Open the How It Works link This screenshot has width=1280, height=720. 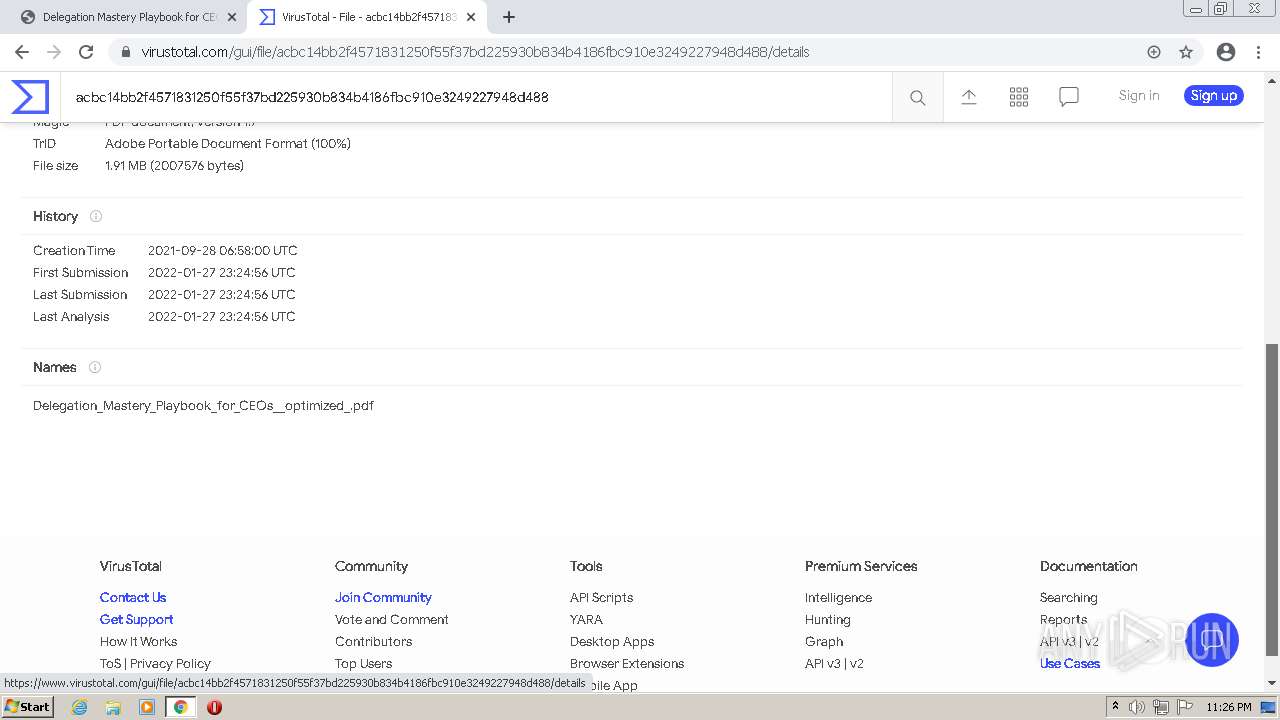pos(139,641)
